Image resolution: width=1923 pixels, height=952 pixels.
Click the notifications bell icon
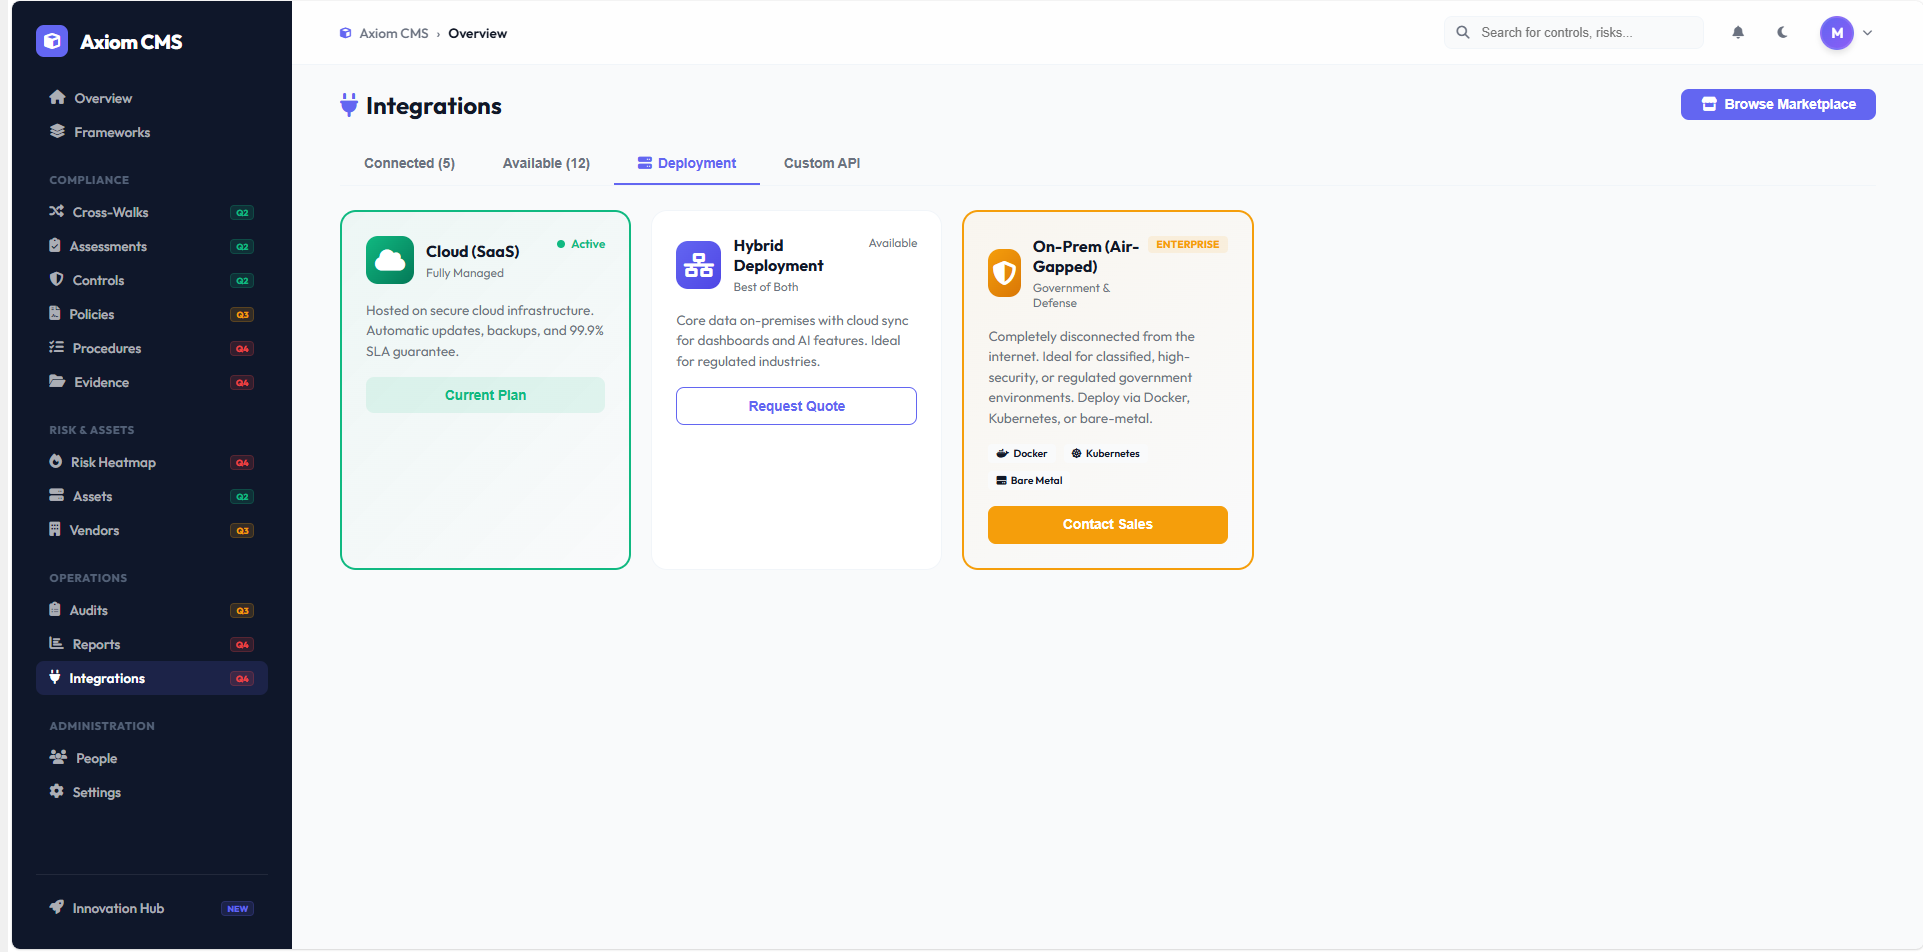(x=1738, y=33)
